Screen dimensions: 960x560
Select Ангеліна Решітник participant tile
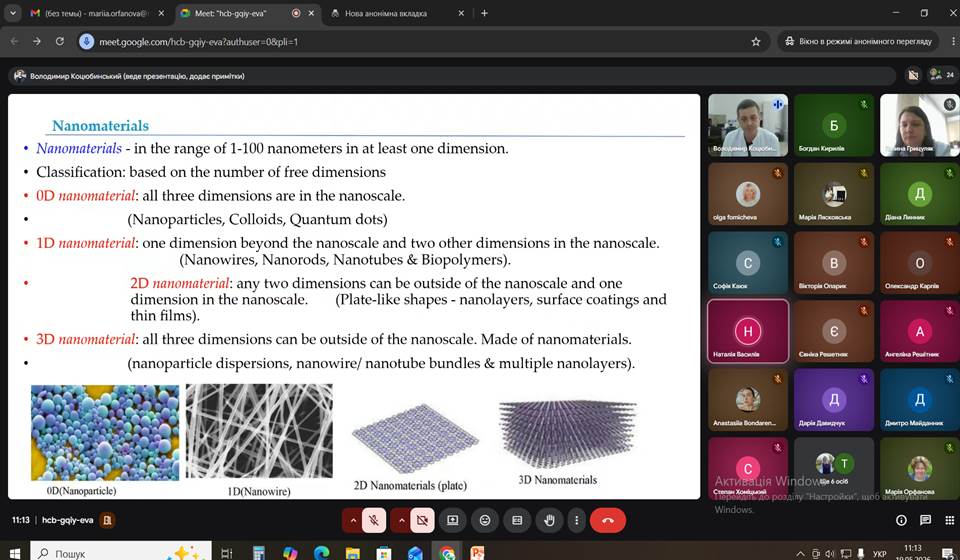[x=920, y=331]
